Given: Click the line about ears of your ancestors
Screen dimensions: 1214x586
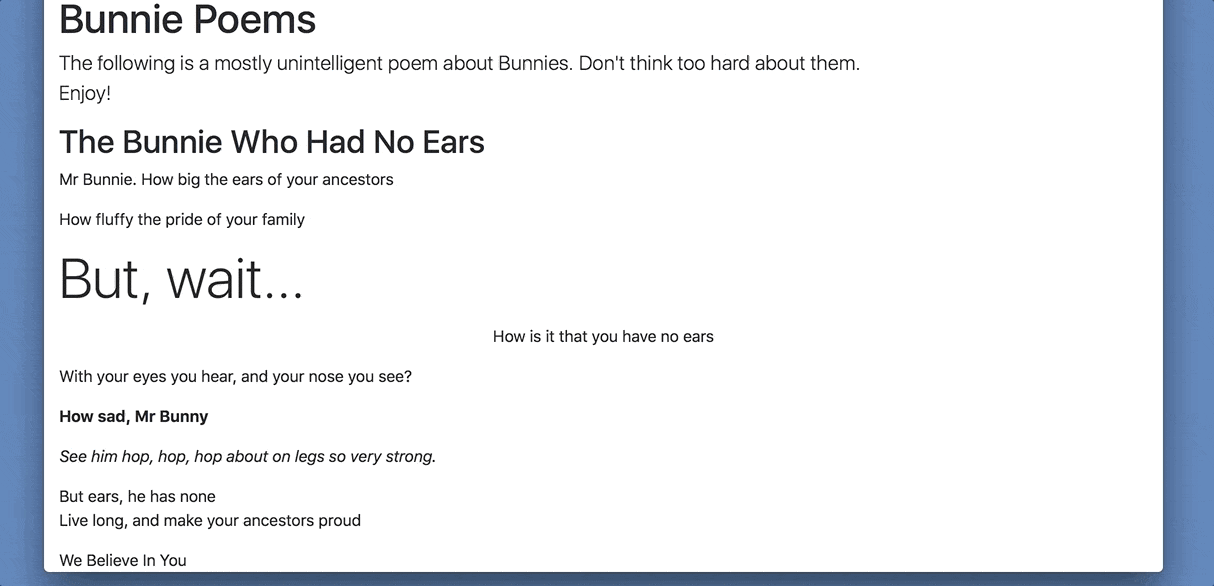Looking at the screenshot, I should click(x=226, y=180).
